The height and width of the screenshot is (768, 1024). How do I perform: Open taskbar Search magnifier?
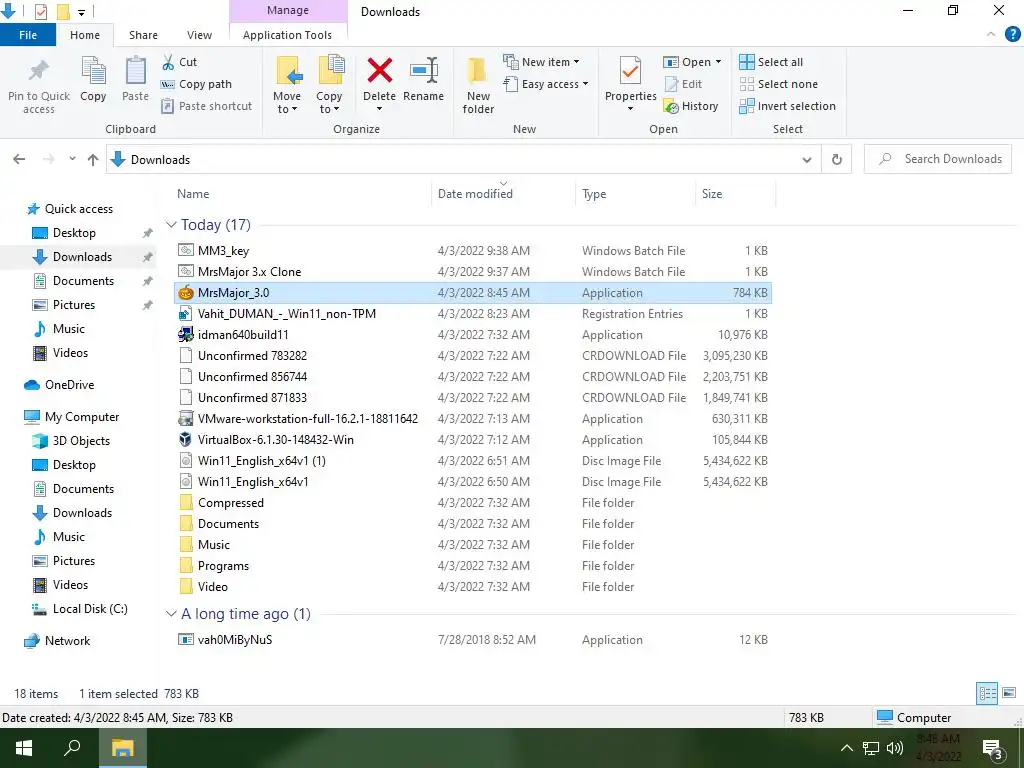coord(72,748)
